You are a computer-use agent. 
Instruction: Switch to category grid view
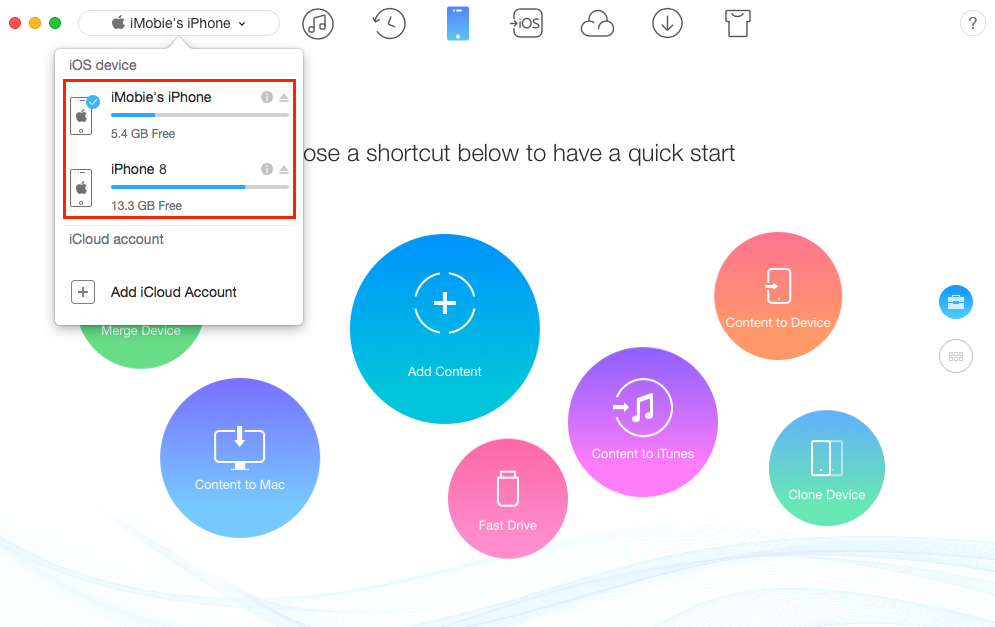tap(956, 356)
